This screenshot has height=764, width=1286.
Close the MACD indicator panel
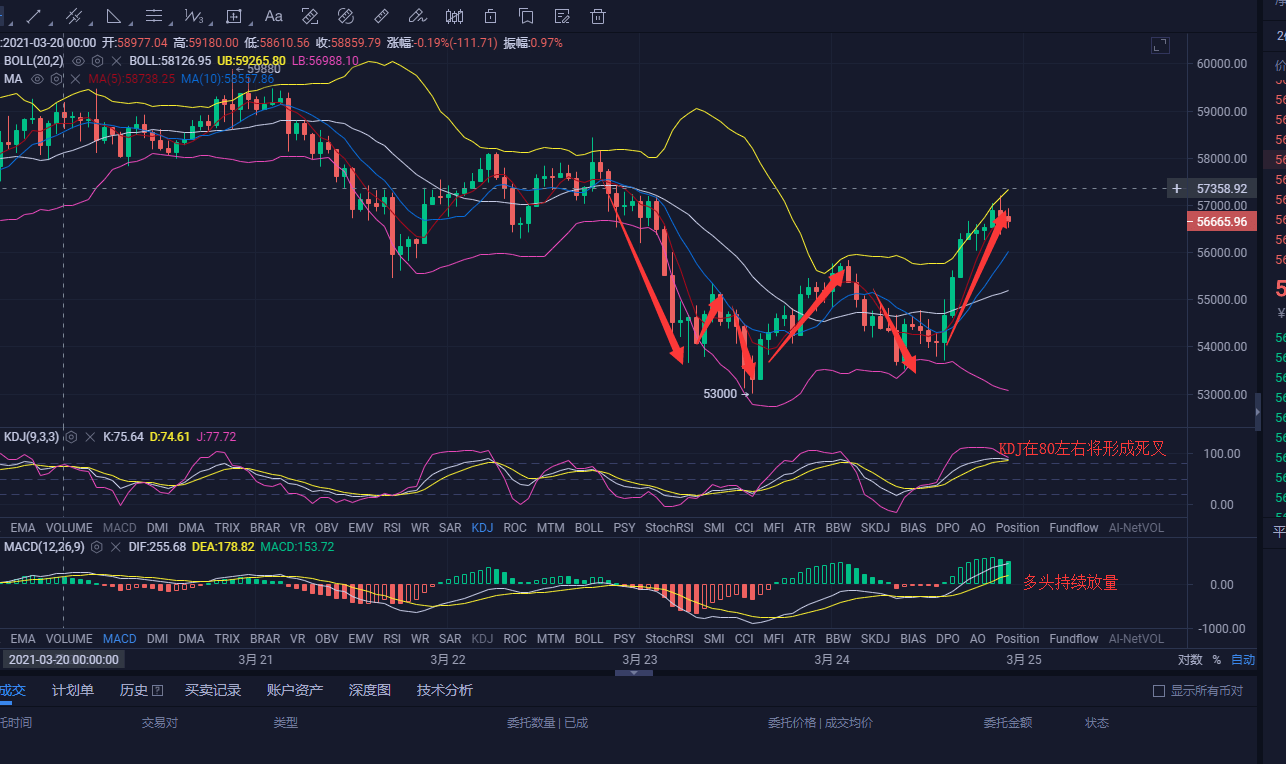coord(116,547)
